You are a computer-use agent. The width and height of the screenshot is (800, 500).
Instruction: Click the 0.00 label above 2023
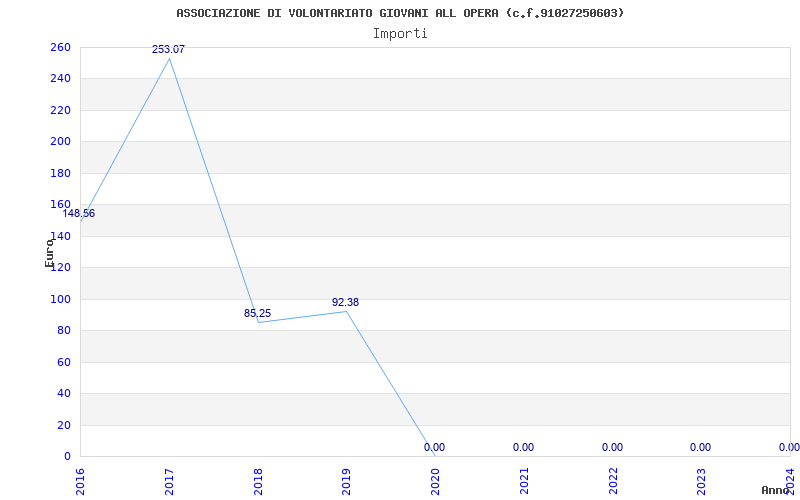[701, 447]
